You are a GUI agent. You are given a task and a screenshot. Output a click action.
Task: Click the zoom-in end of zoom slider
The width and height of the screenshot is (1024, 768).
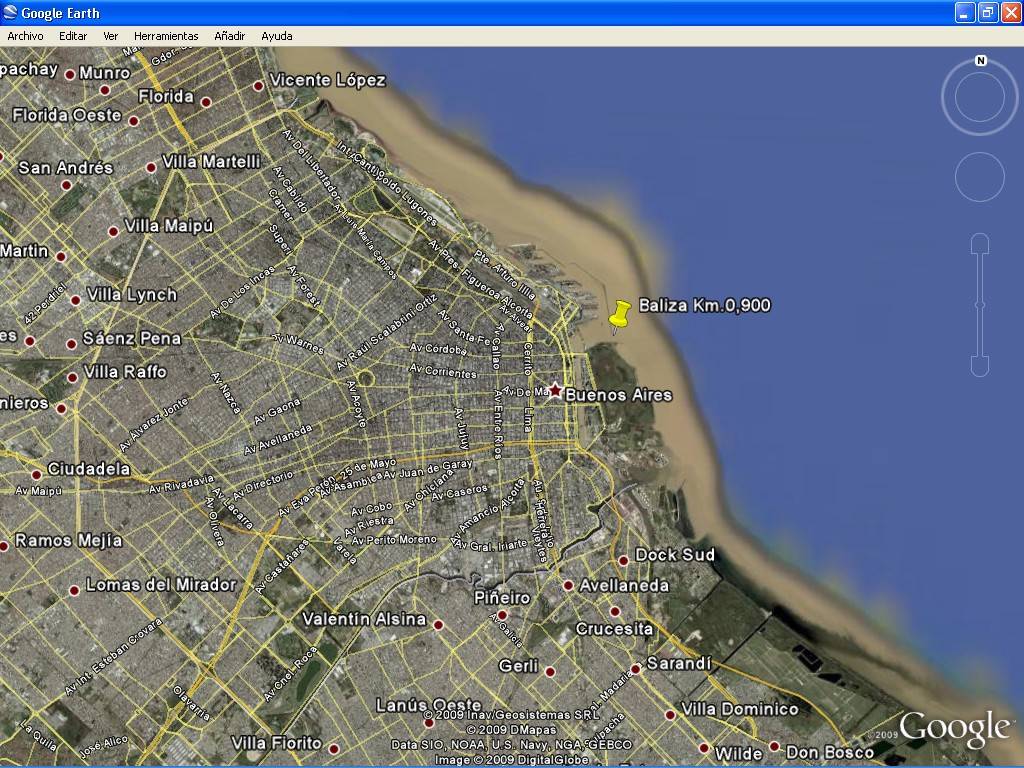pos(980,244)
